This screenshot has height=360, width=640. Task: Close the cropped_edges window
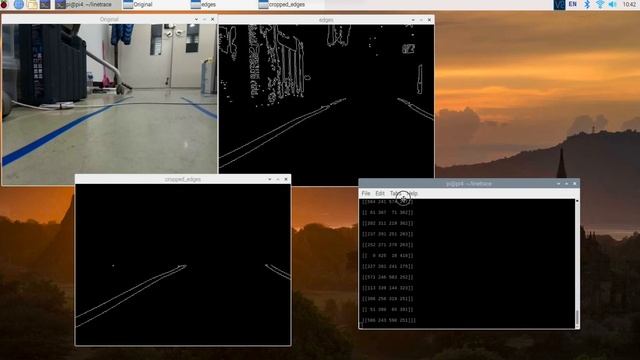point(286,179)
